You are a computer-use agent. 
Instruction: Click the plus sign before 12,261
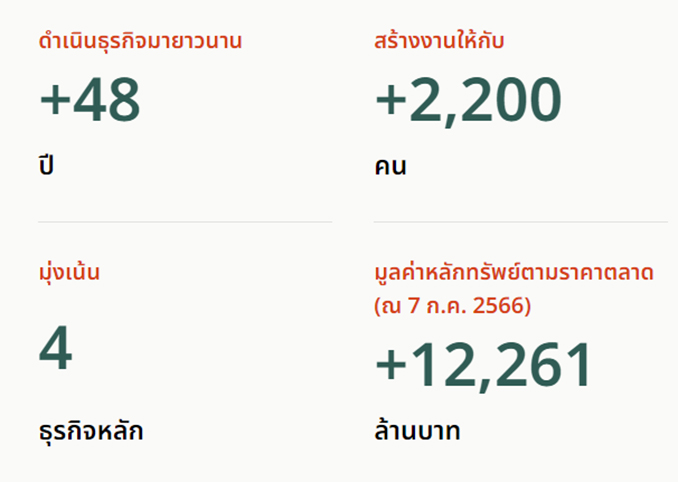tap(391, 365)
